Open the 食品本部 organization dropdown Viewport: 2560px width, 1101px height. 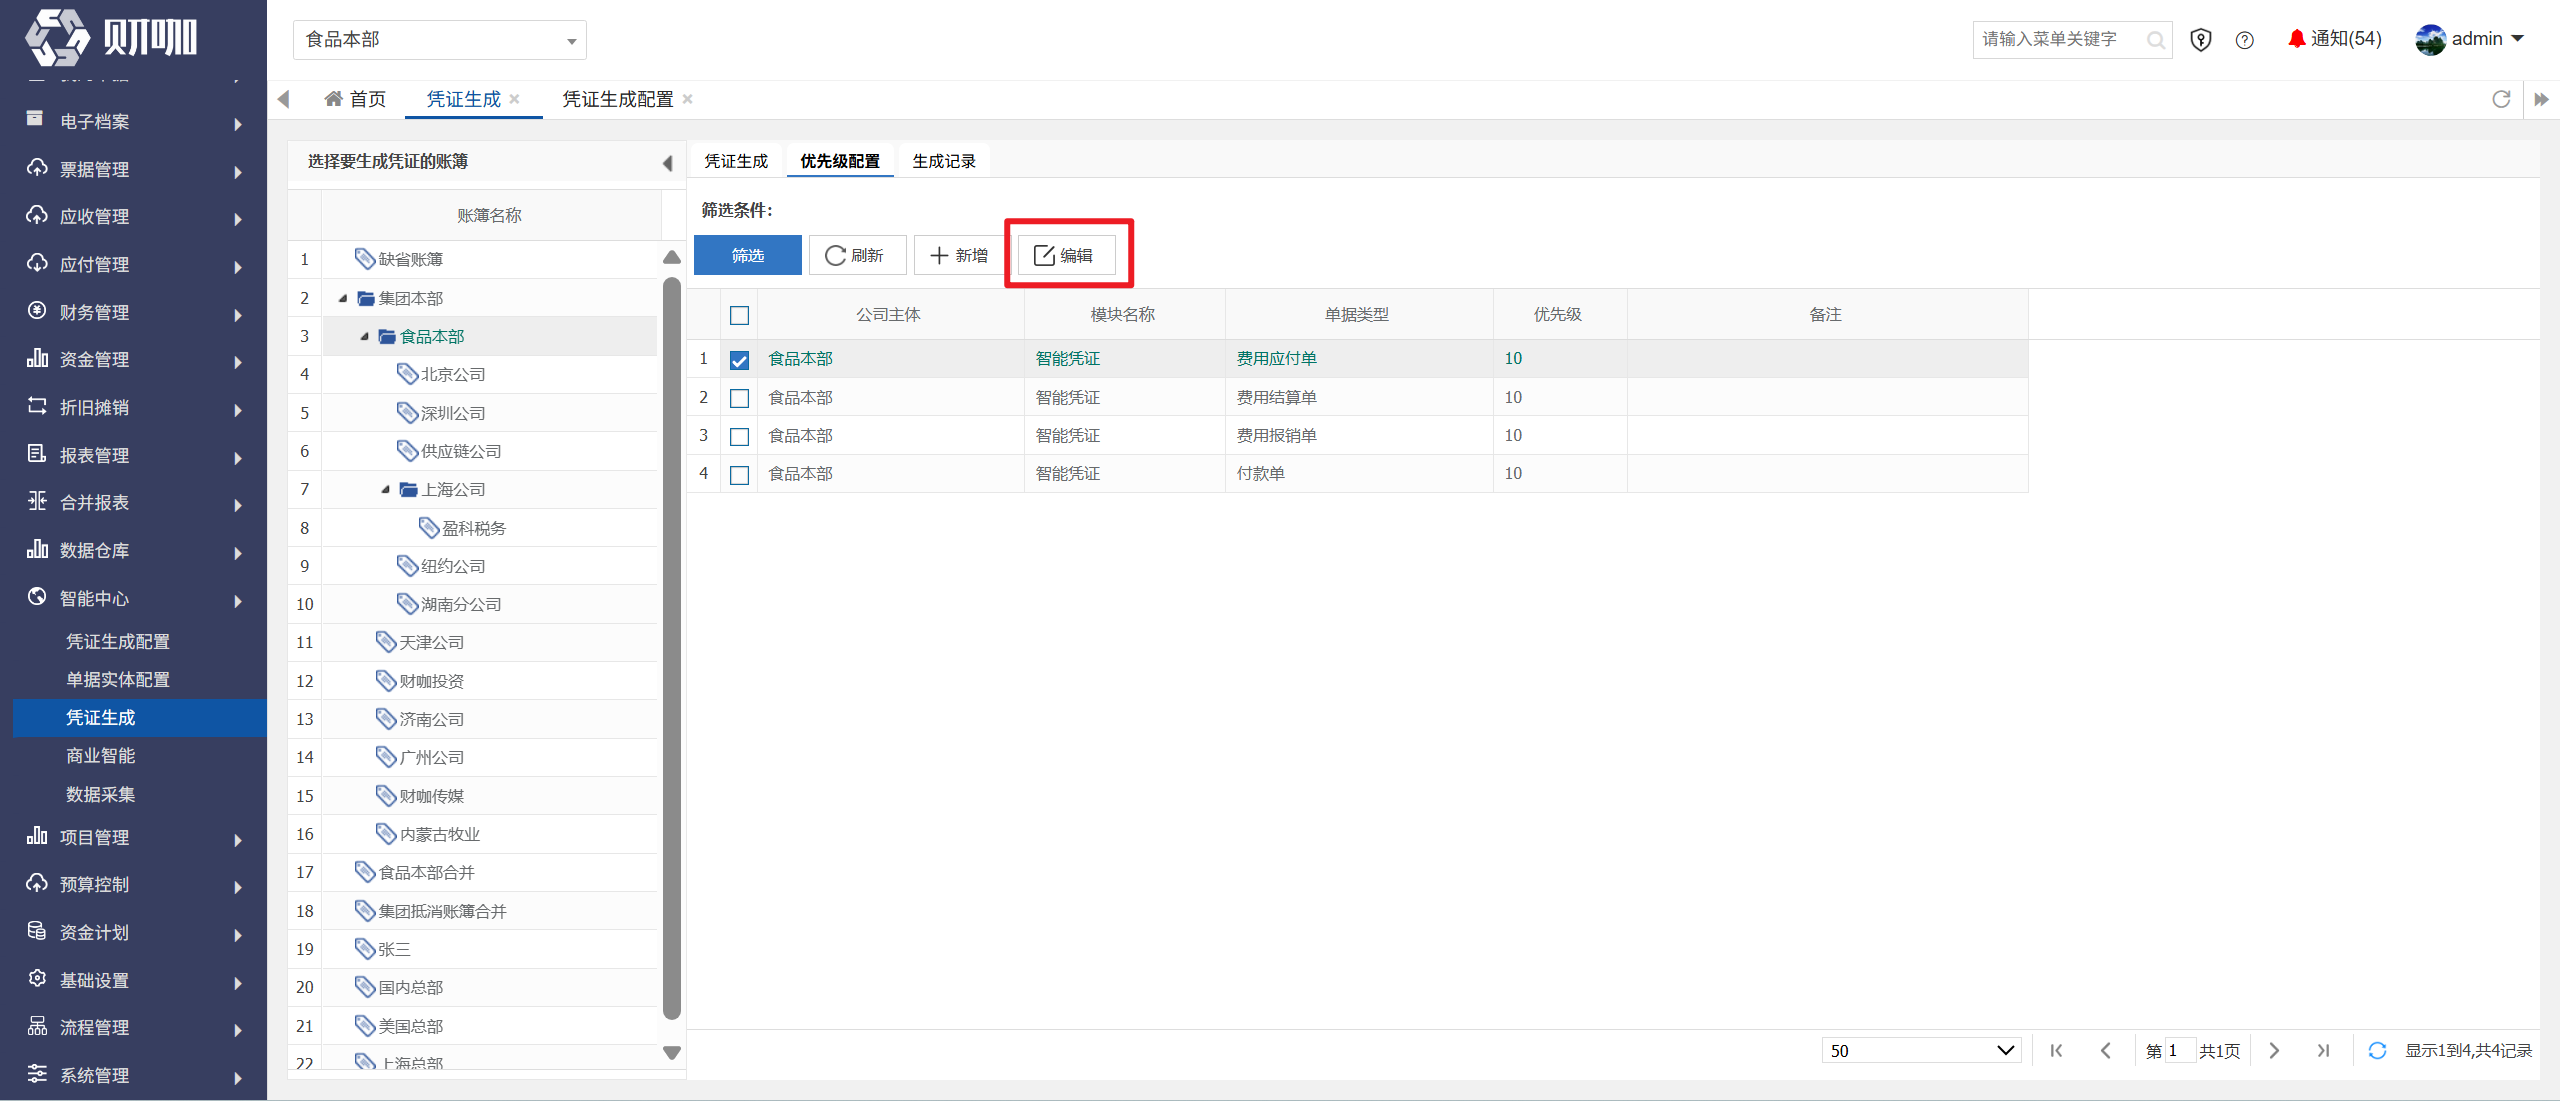click(x=439, y=40)
